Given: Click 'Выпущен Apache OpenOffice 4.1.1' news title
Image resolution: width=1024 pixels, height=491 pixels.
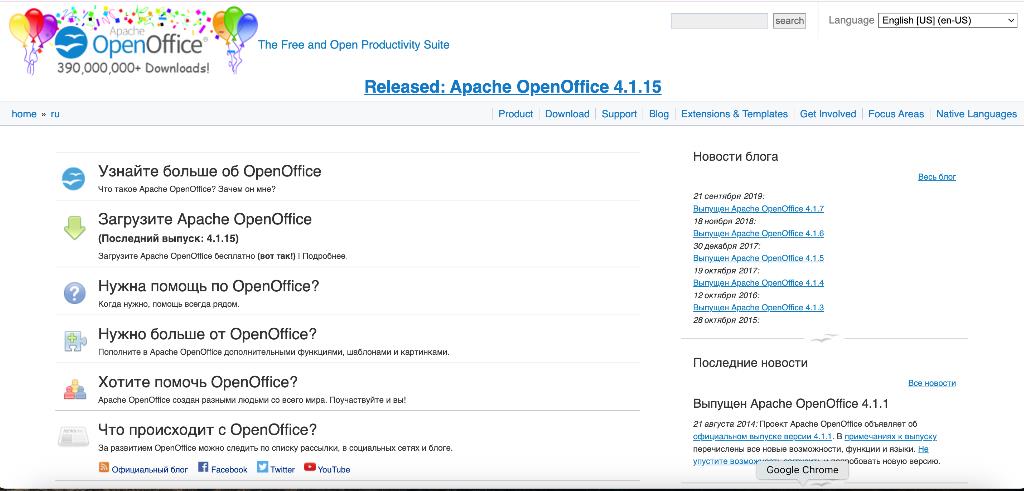Looking at the screenshot, I should point(791,404).
